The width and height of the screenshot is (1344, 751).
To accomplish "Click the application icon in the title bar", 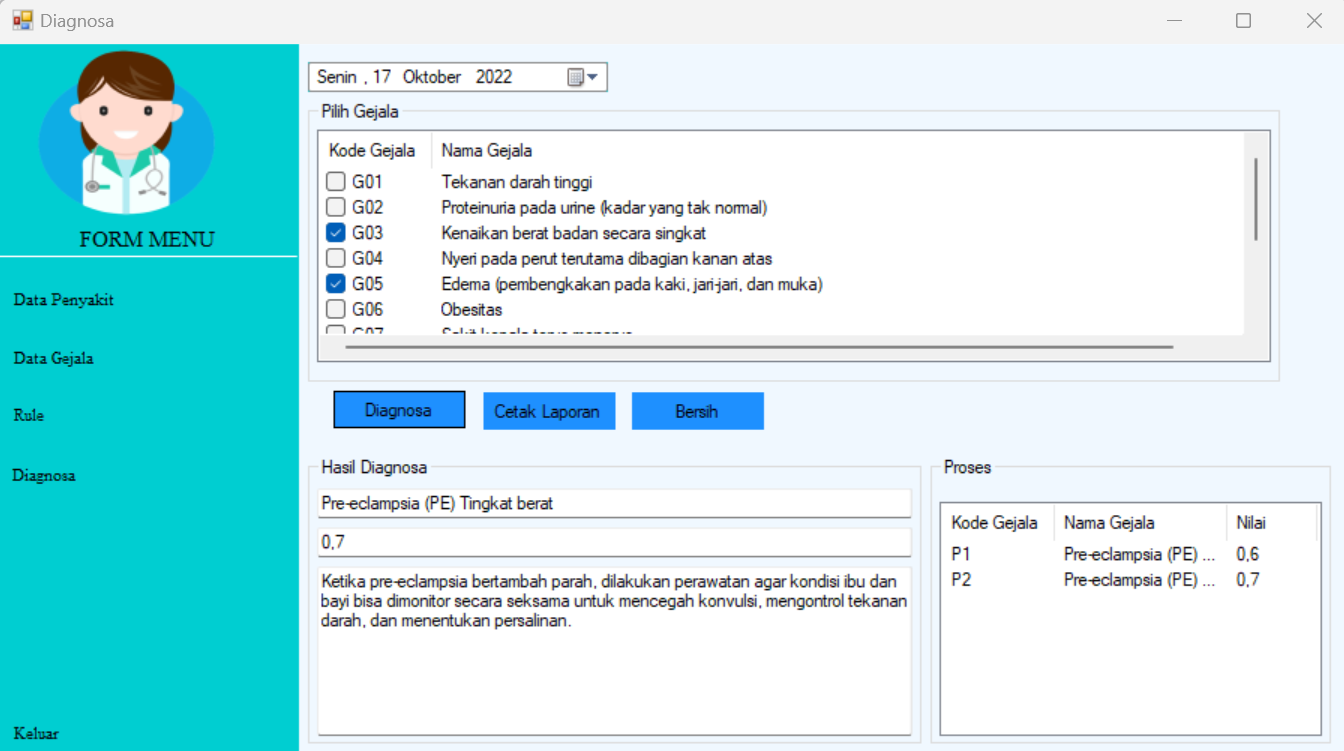I will 21,19.
